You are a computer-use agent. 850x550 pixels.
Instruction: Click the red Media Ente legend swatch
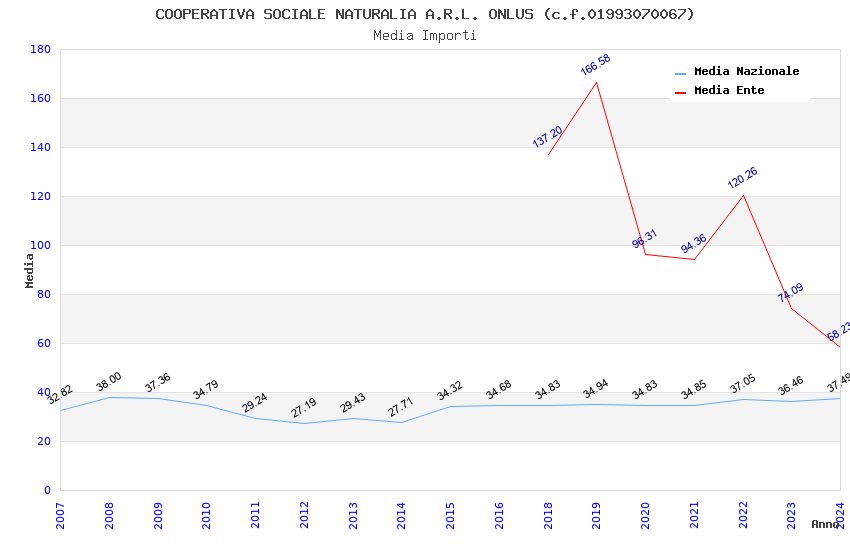coord(680,92)
